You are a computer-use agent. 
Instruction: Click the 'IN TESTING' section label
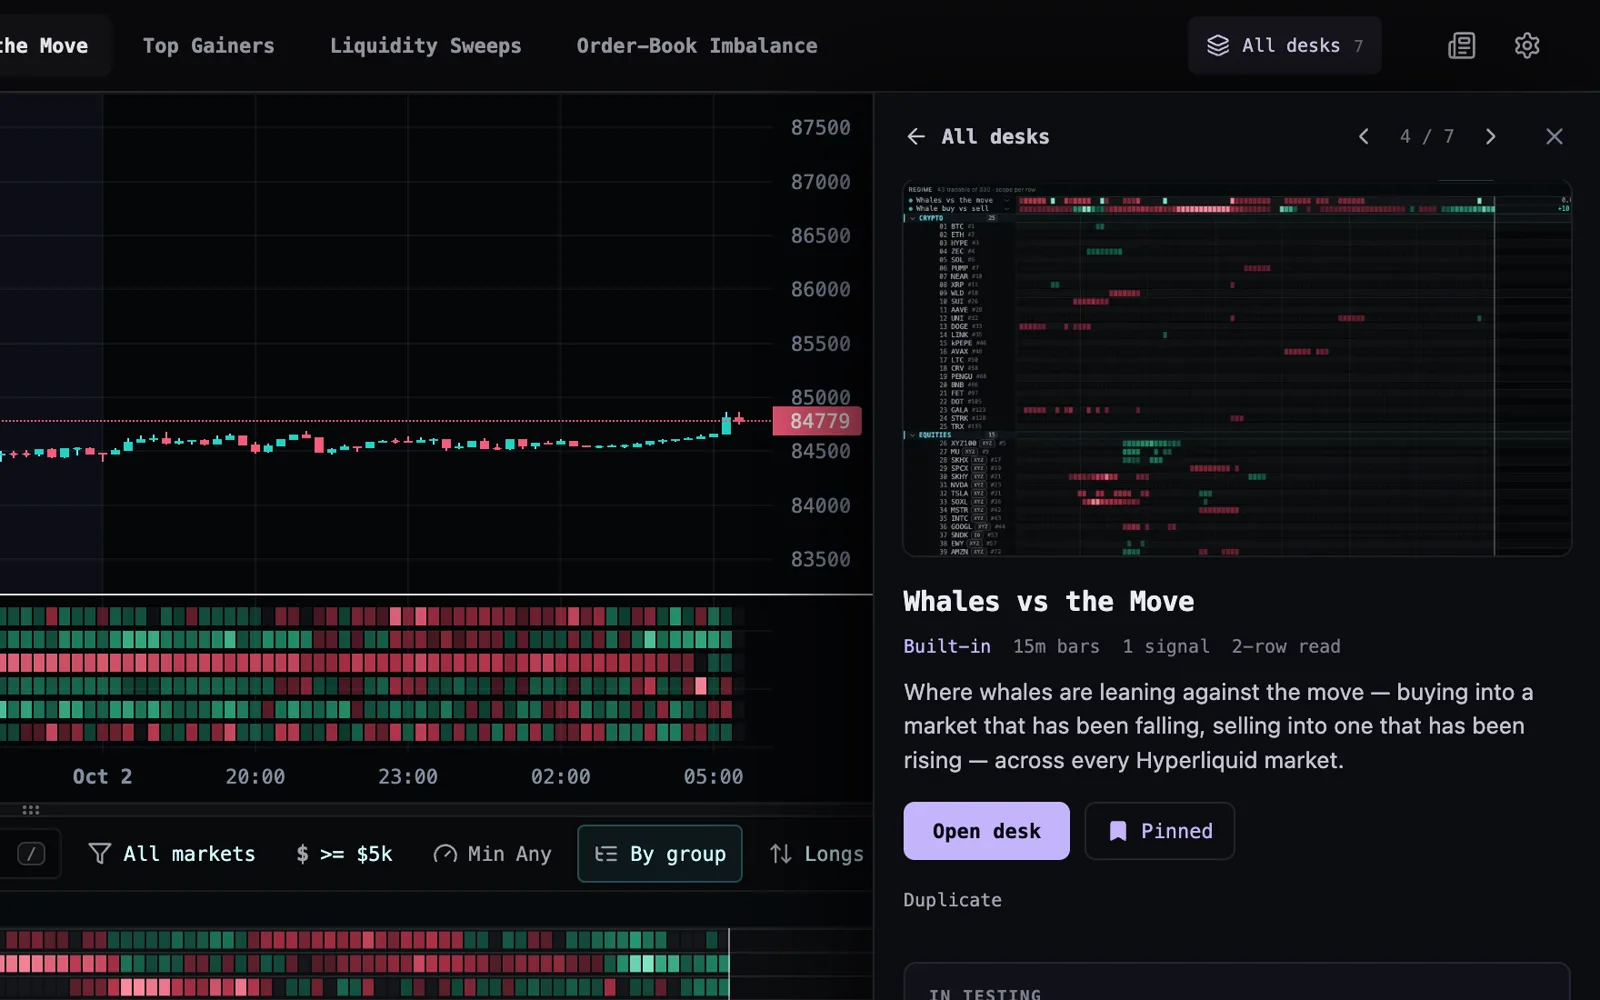[x=985, y=994]
